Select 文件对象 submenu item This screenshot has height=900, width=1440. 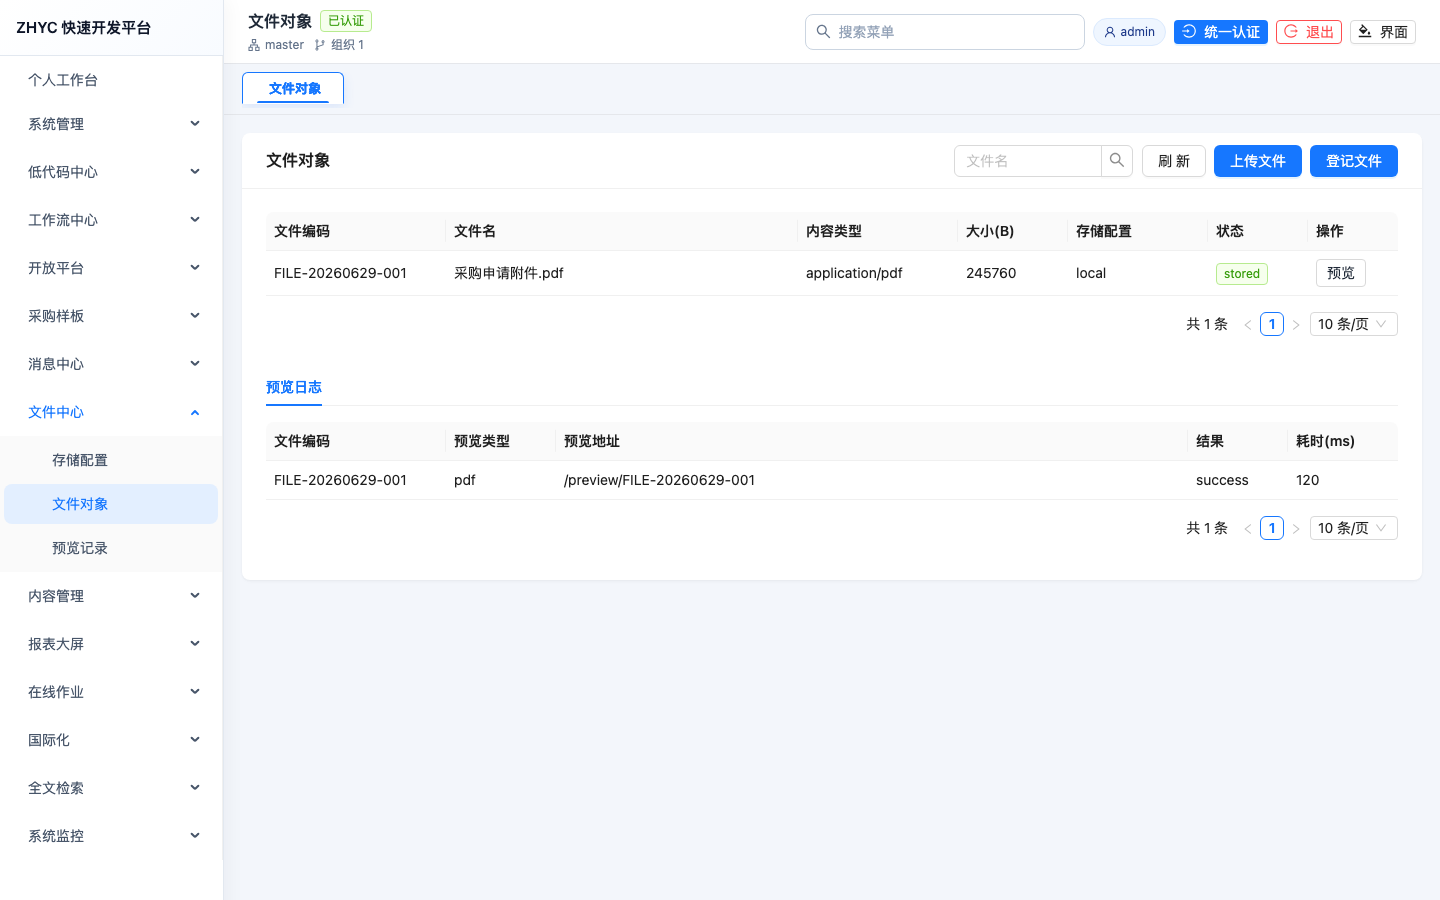tap(111, 504)
